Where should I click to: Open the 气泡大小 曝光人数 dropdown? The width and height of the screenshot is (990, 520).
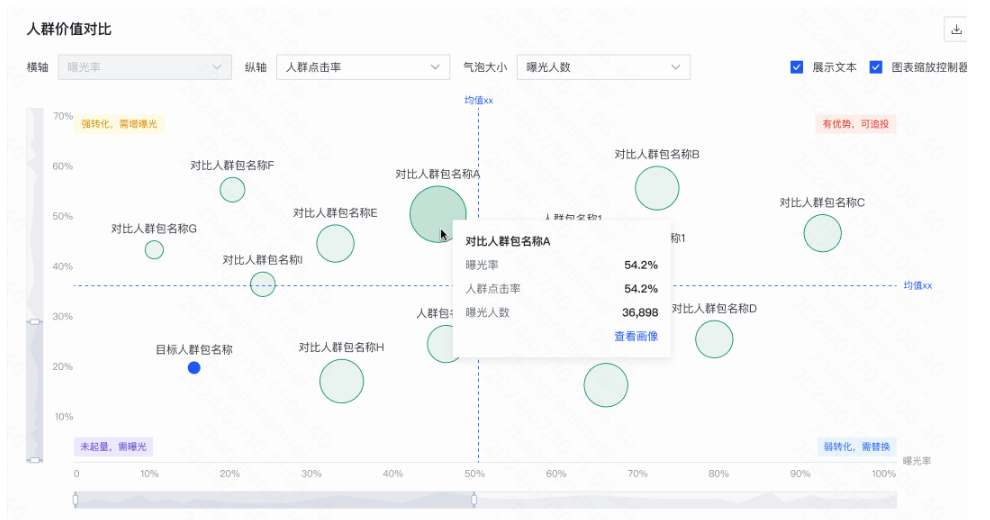coord(604,67)
